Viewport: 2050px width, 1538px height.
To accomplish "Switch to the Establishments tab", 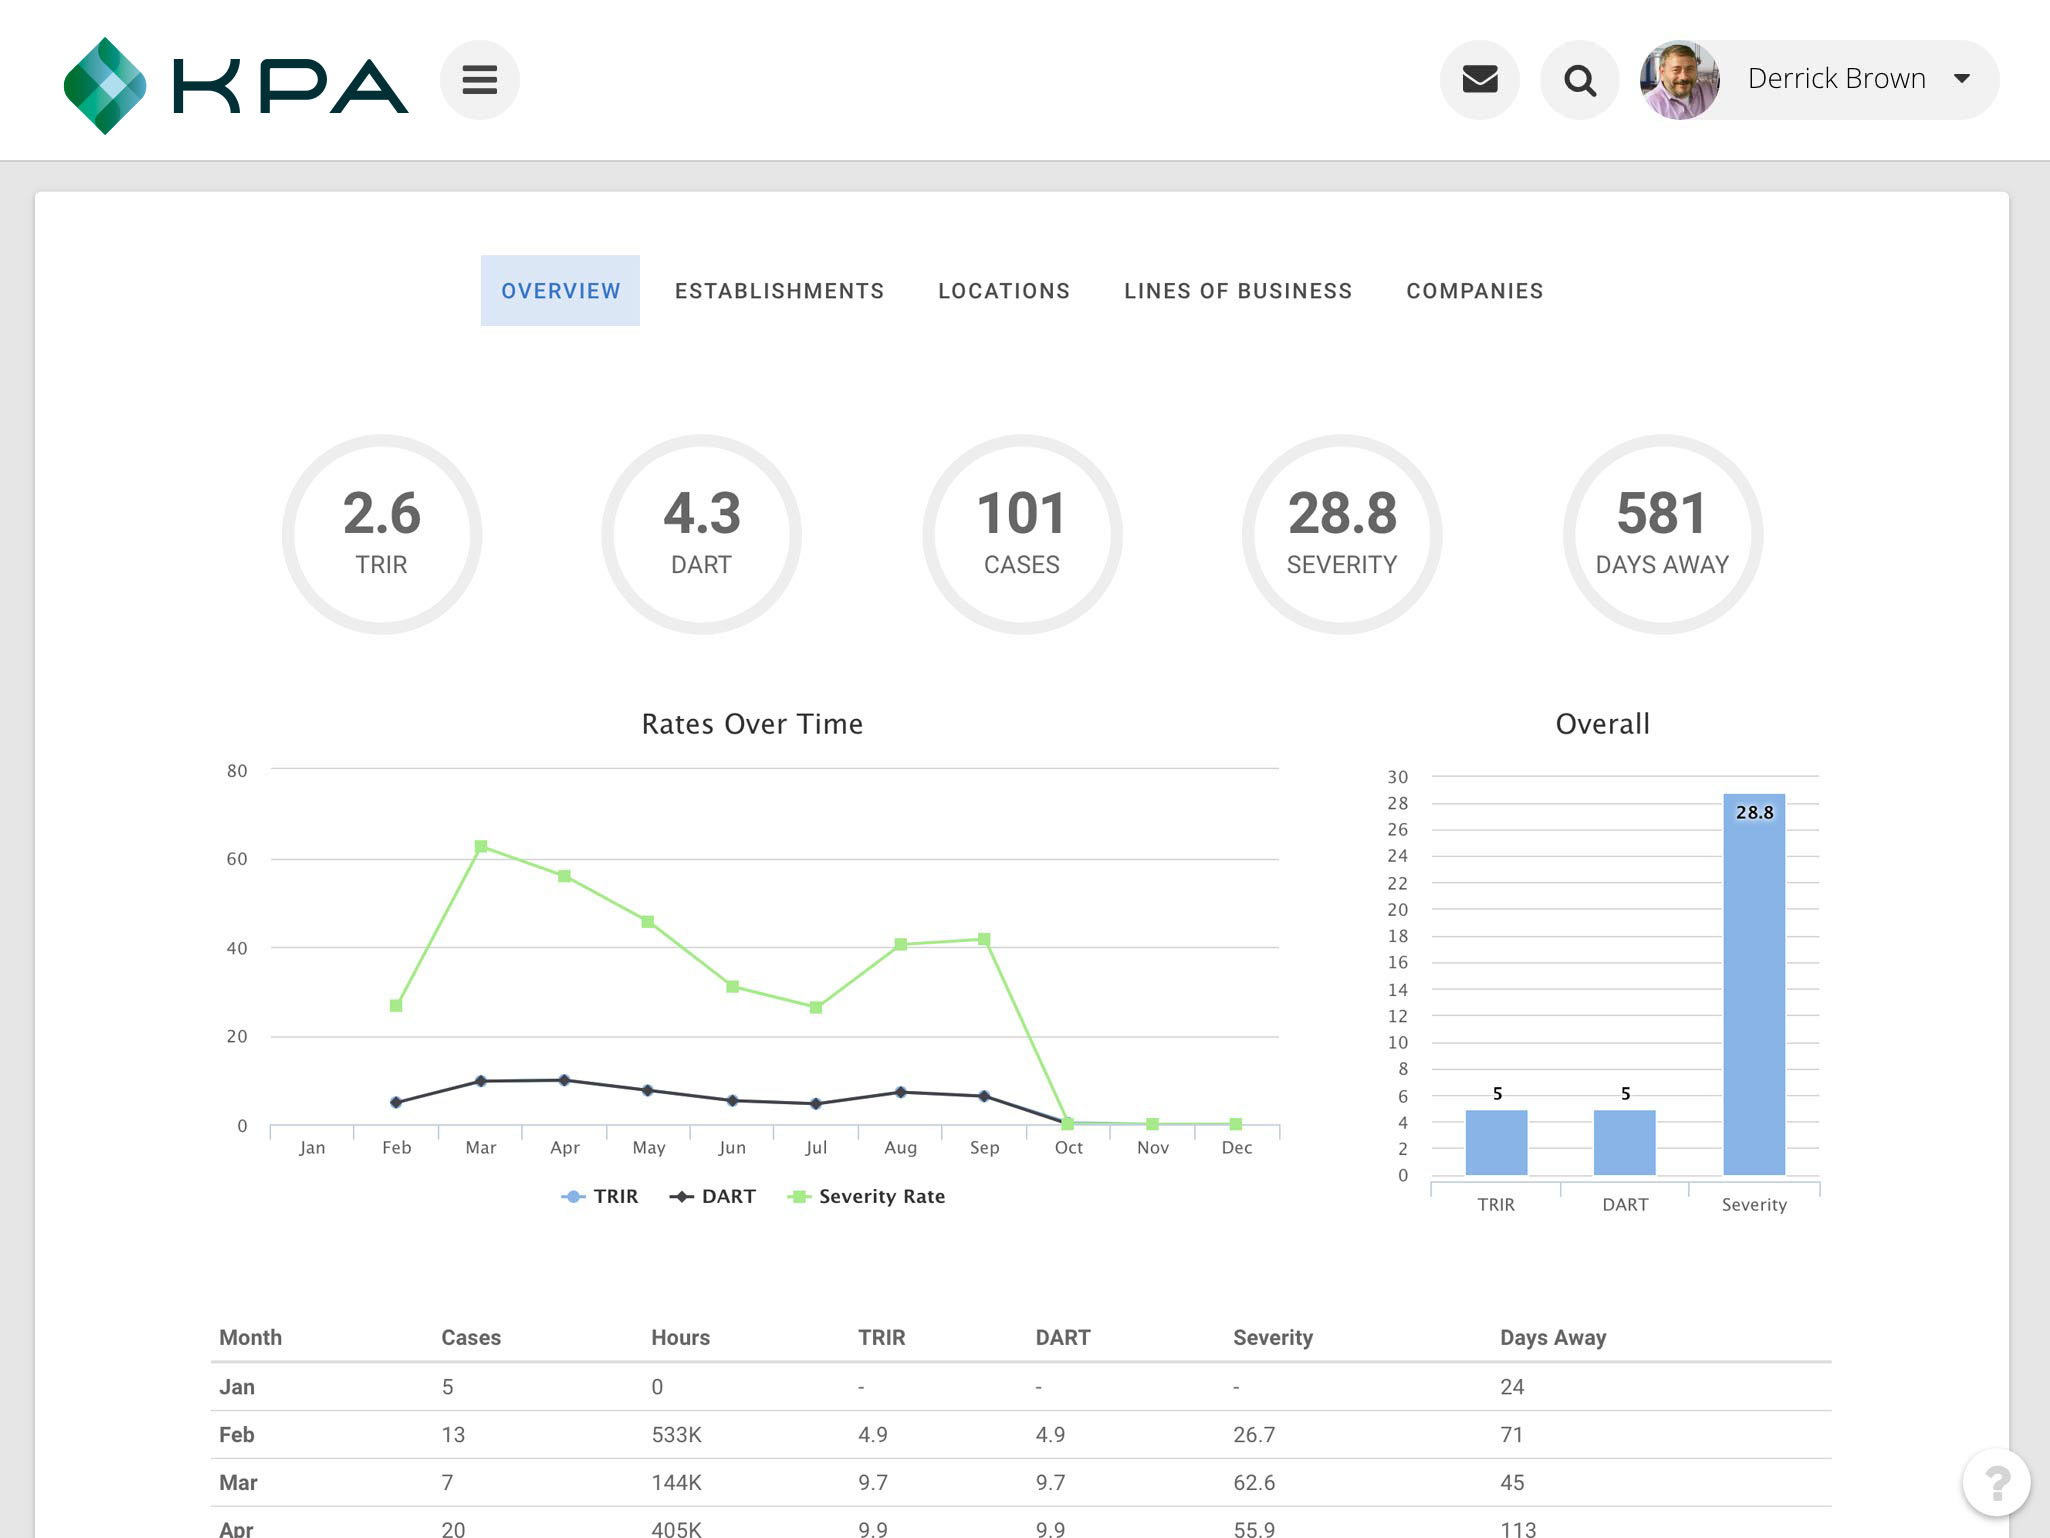I will click(x=779, y=291).
